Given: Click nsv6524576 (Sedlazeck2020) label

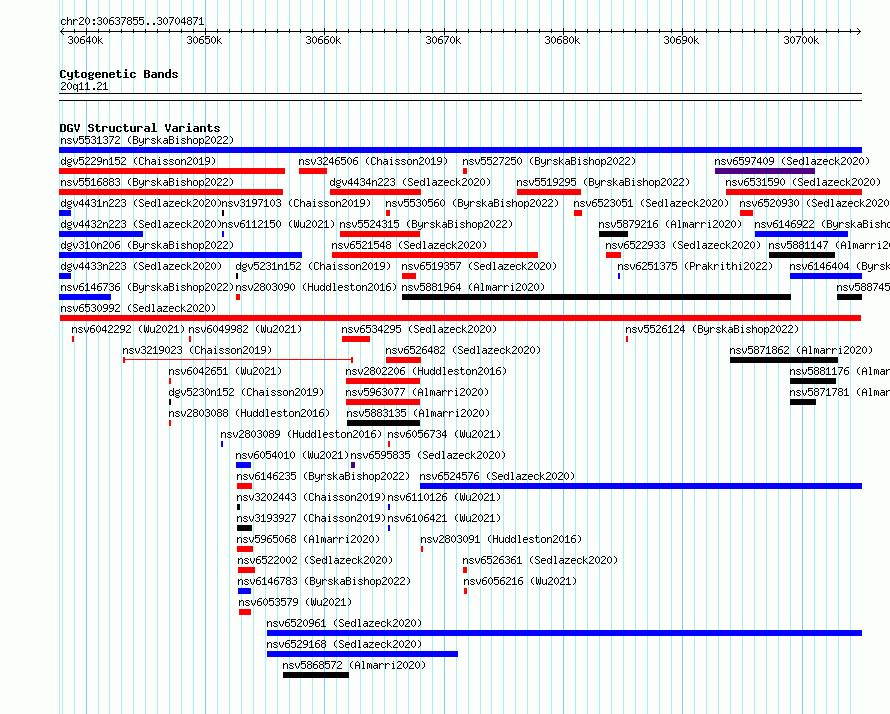Looking at the screenshot, I should coord(497,476).
